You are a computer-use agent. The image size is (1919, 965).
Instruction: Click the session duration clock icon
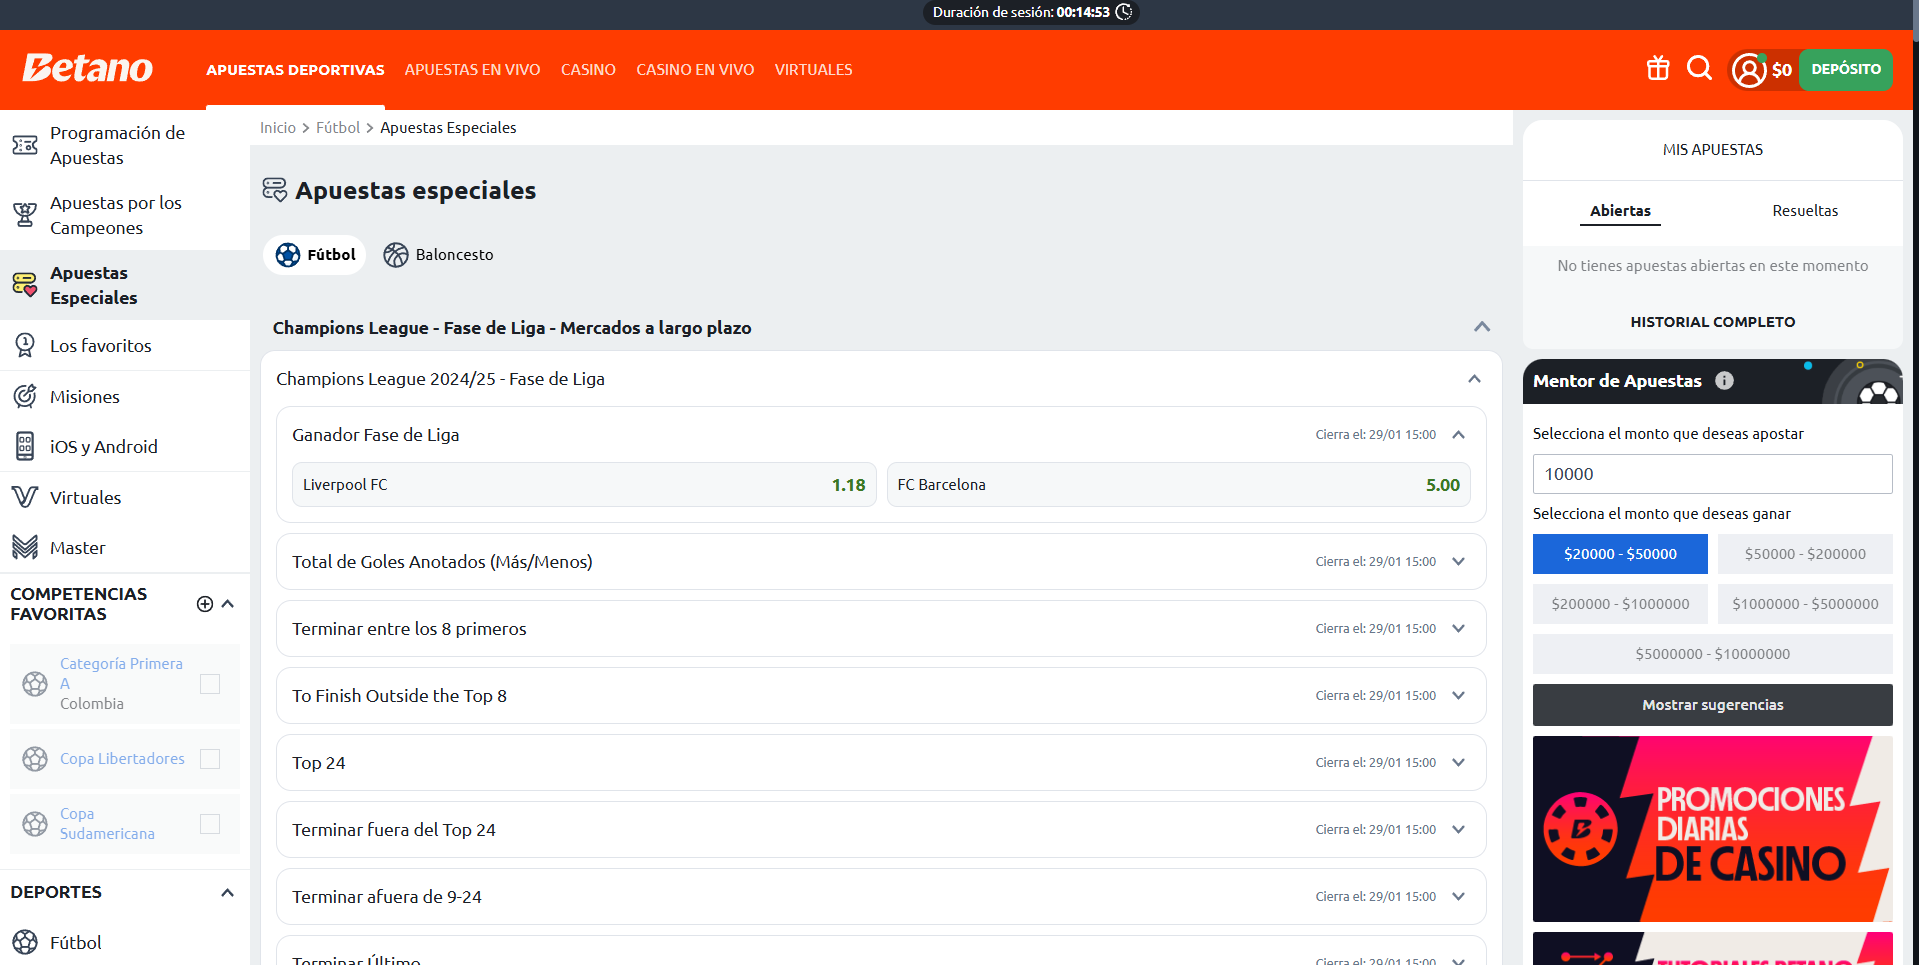tap(1124, 12)
